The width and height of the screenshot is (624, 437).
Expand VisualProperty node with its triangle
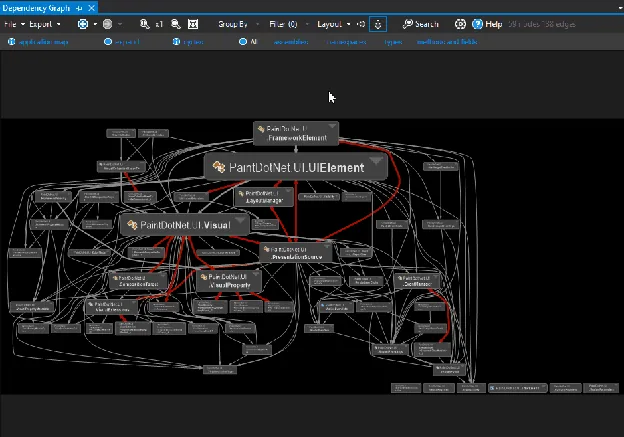256,274
